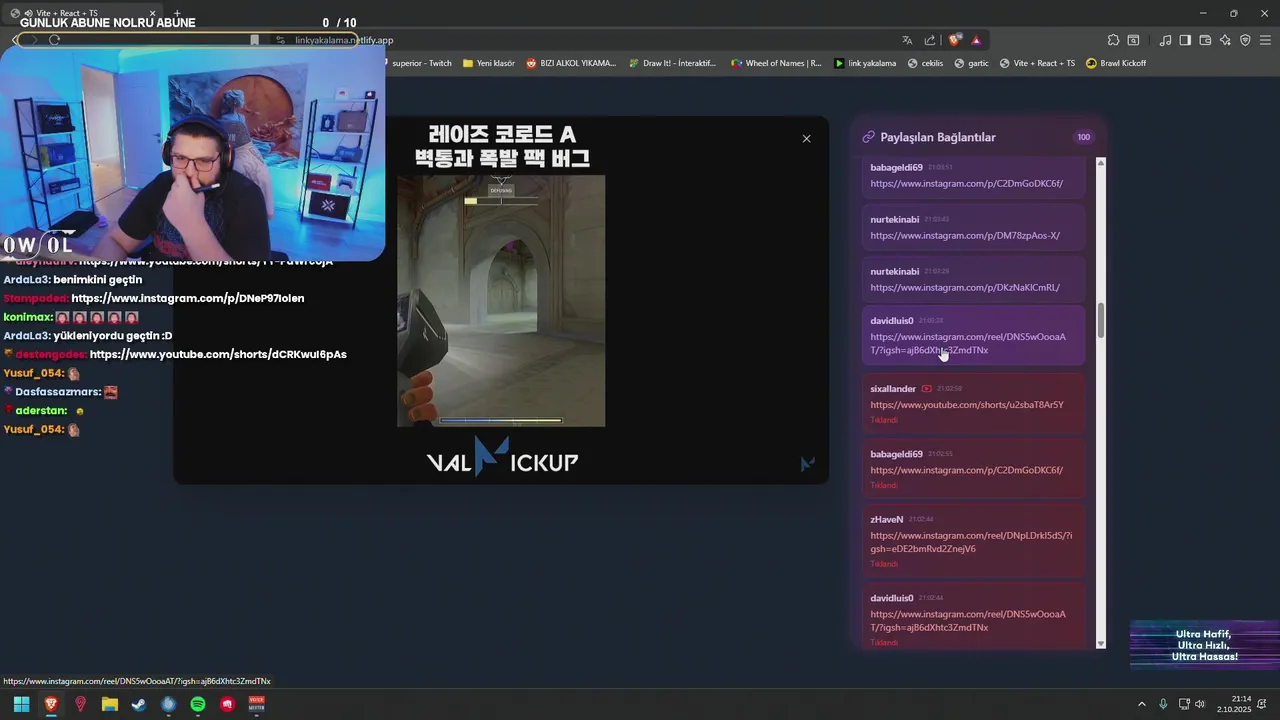This screenshot has width=1280, height=720.
Task: Click the volume speaker tray icon
Action: pos(1200,704)
